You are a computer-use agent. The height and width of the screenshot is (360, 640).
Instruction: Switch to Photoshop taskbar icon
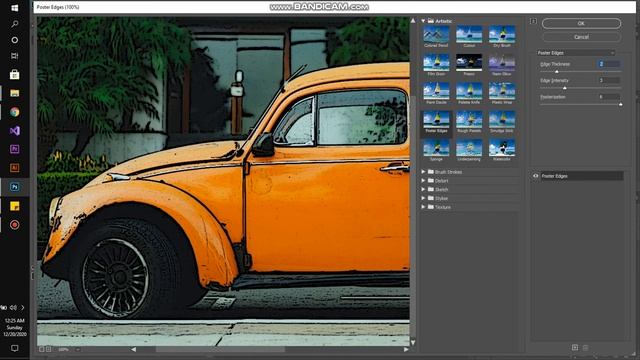[15, 187]
